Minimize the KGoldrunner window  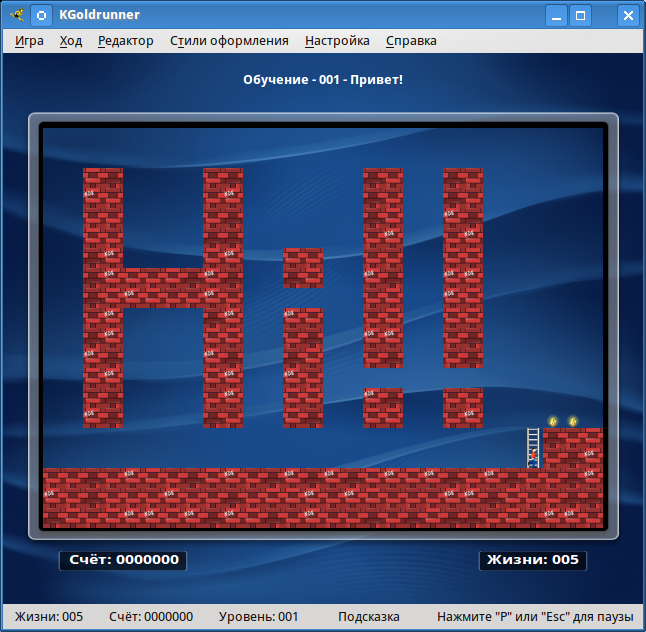click(x=557, y=16)
